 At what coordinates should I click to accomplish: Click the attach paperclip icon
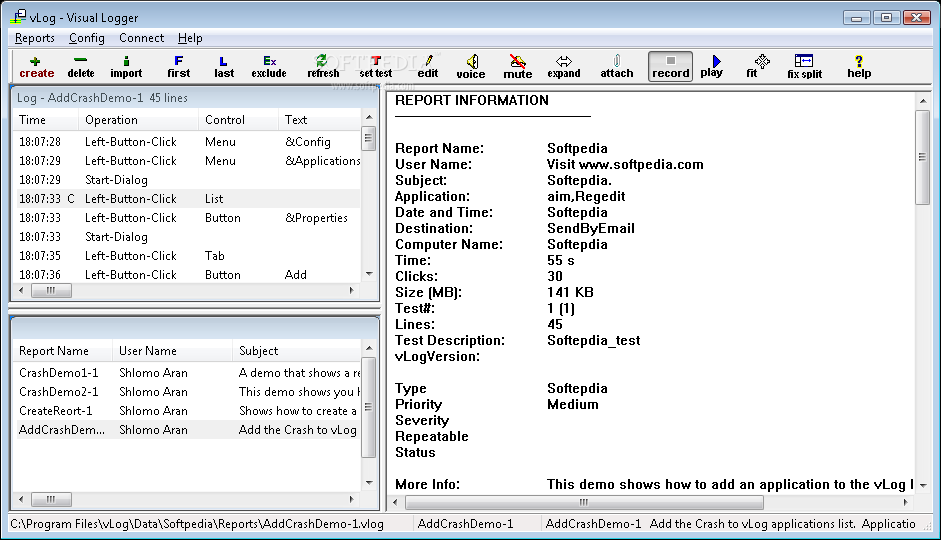617,67
